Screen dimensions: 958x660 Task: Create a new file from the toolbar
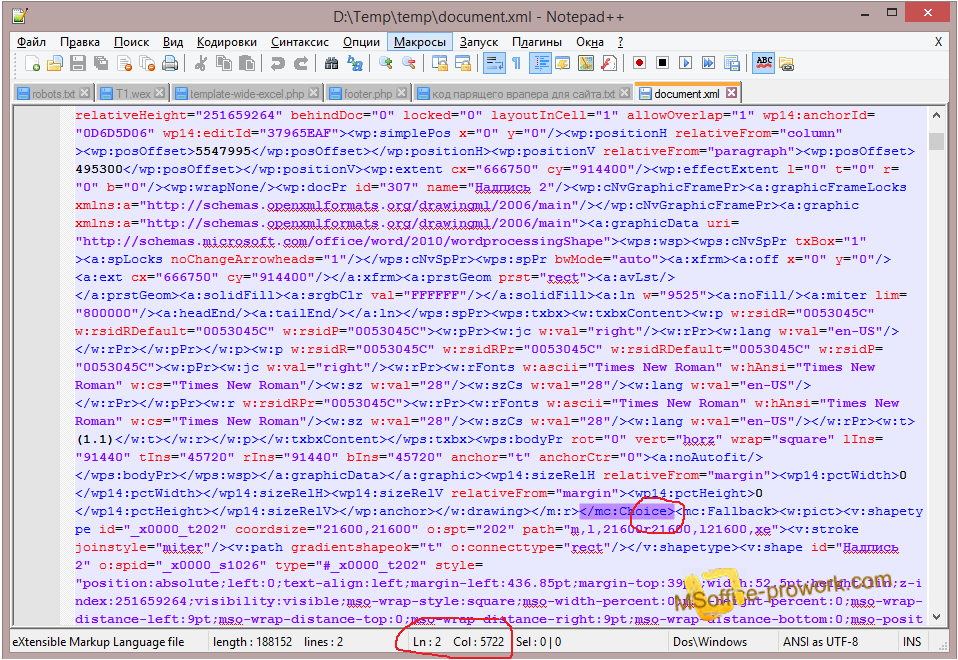pos(32,63)
